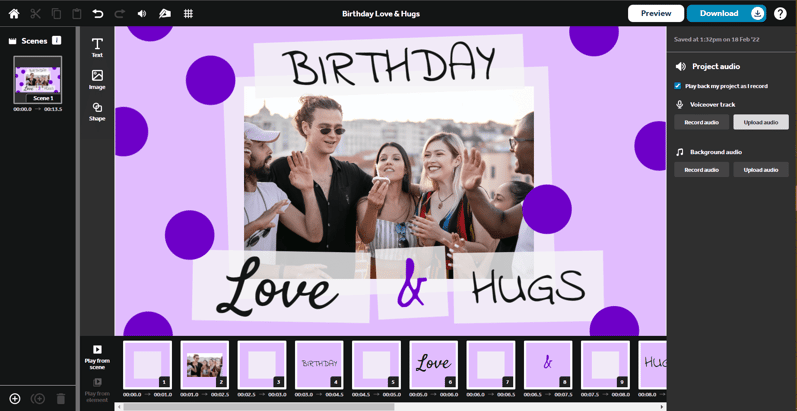
Task: Click the music note icon beside Background audio
Action: 680,152
